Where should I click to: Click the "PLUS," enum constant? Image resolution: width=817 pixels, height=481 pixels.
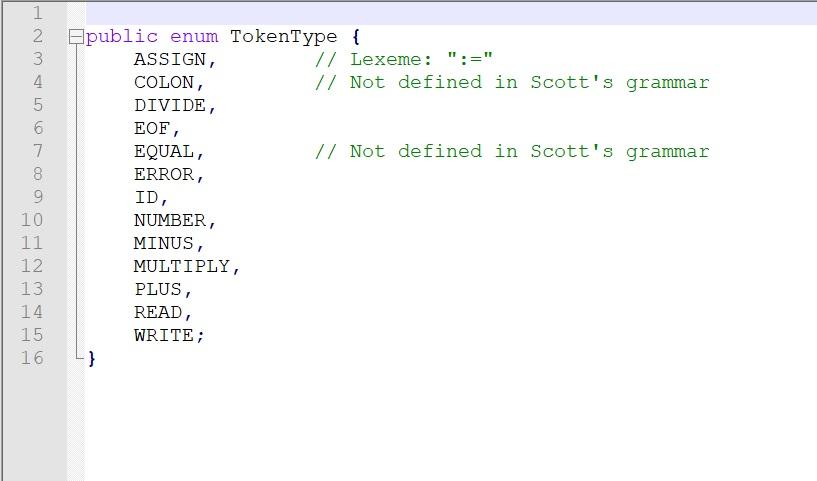click(x=163, y=289)
